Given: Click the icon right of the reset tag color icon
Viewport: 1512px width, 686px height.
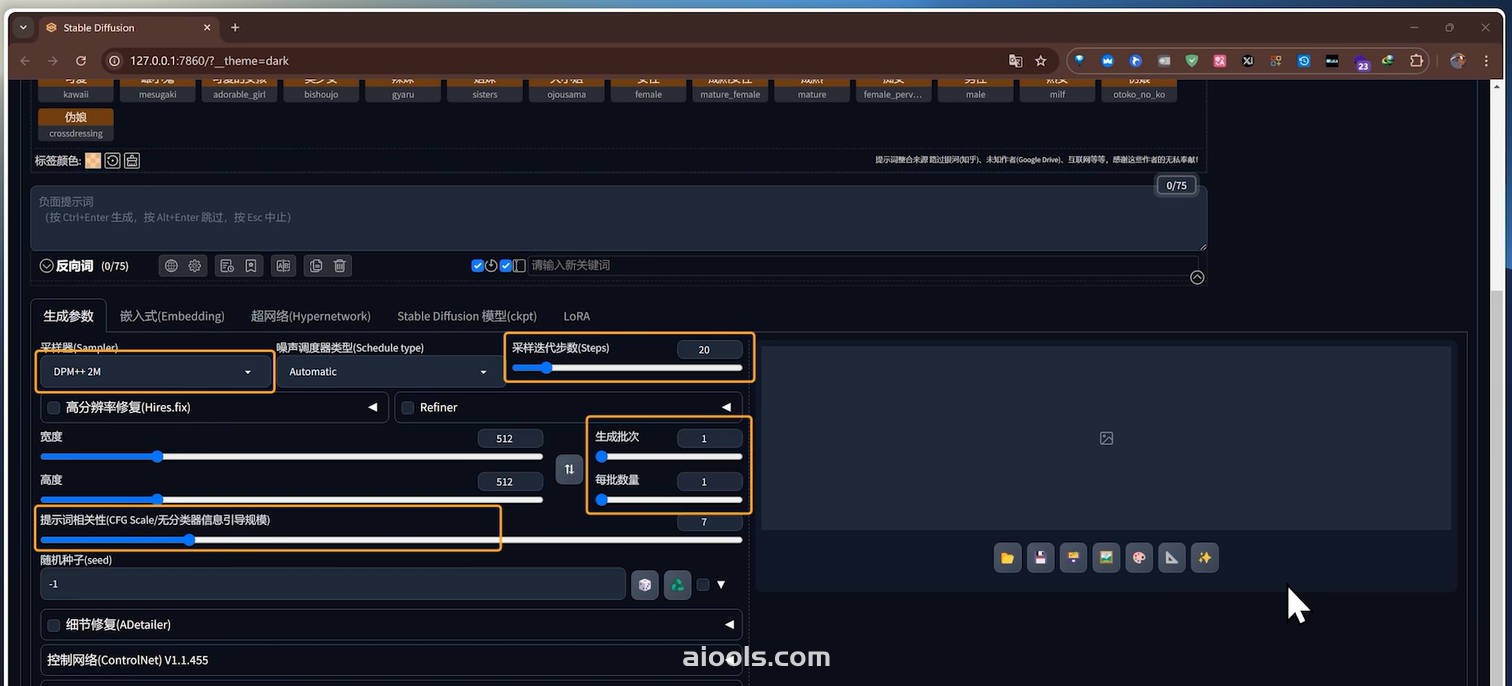Looking at the screenshot, I should (x=132, y=160).
